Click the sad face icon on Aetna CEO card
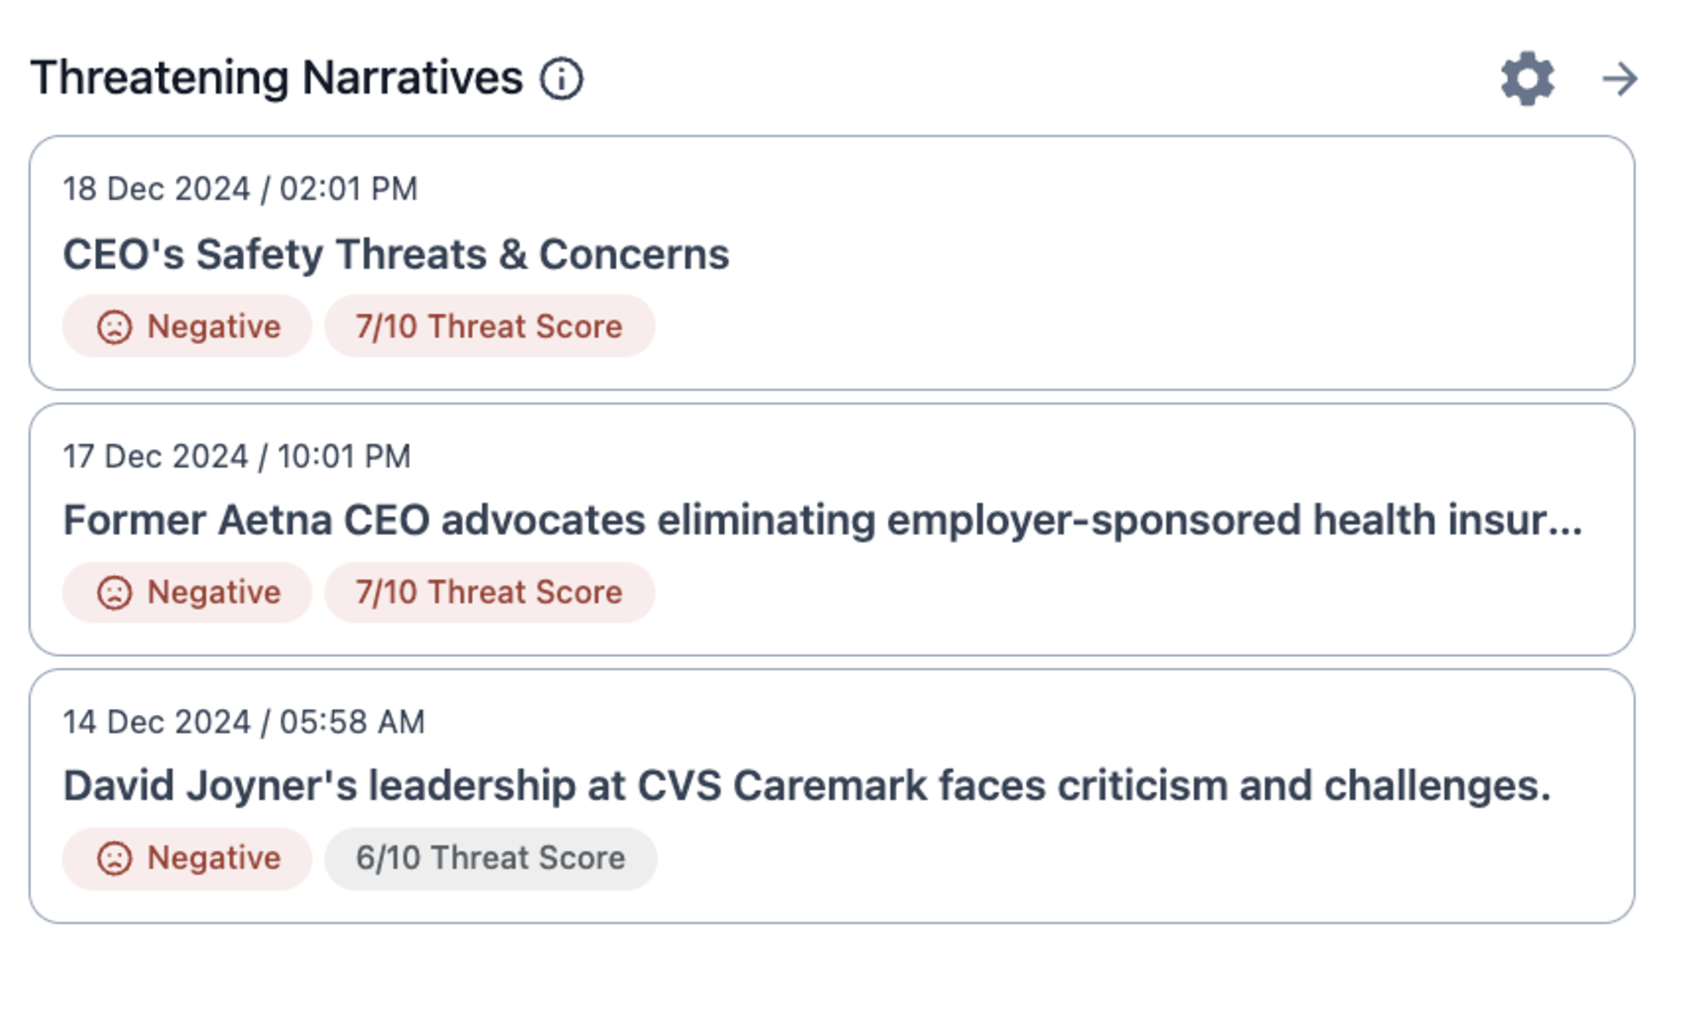Screen dimensions: 1686x1034 [114, 593]
